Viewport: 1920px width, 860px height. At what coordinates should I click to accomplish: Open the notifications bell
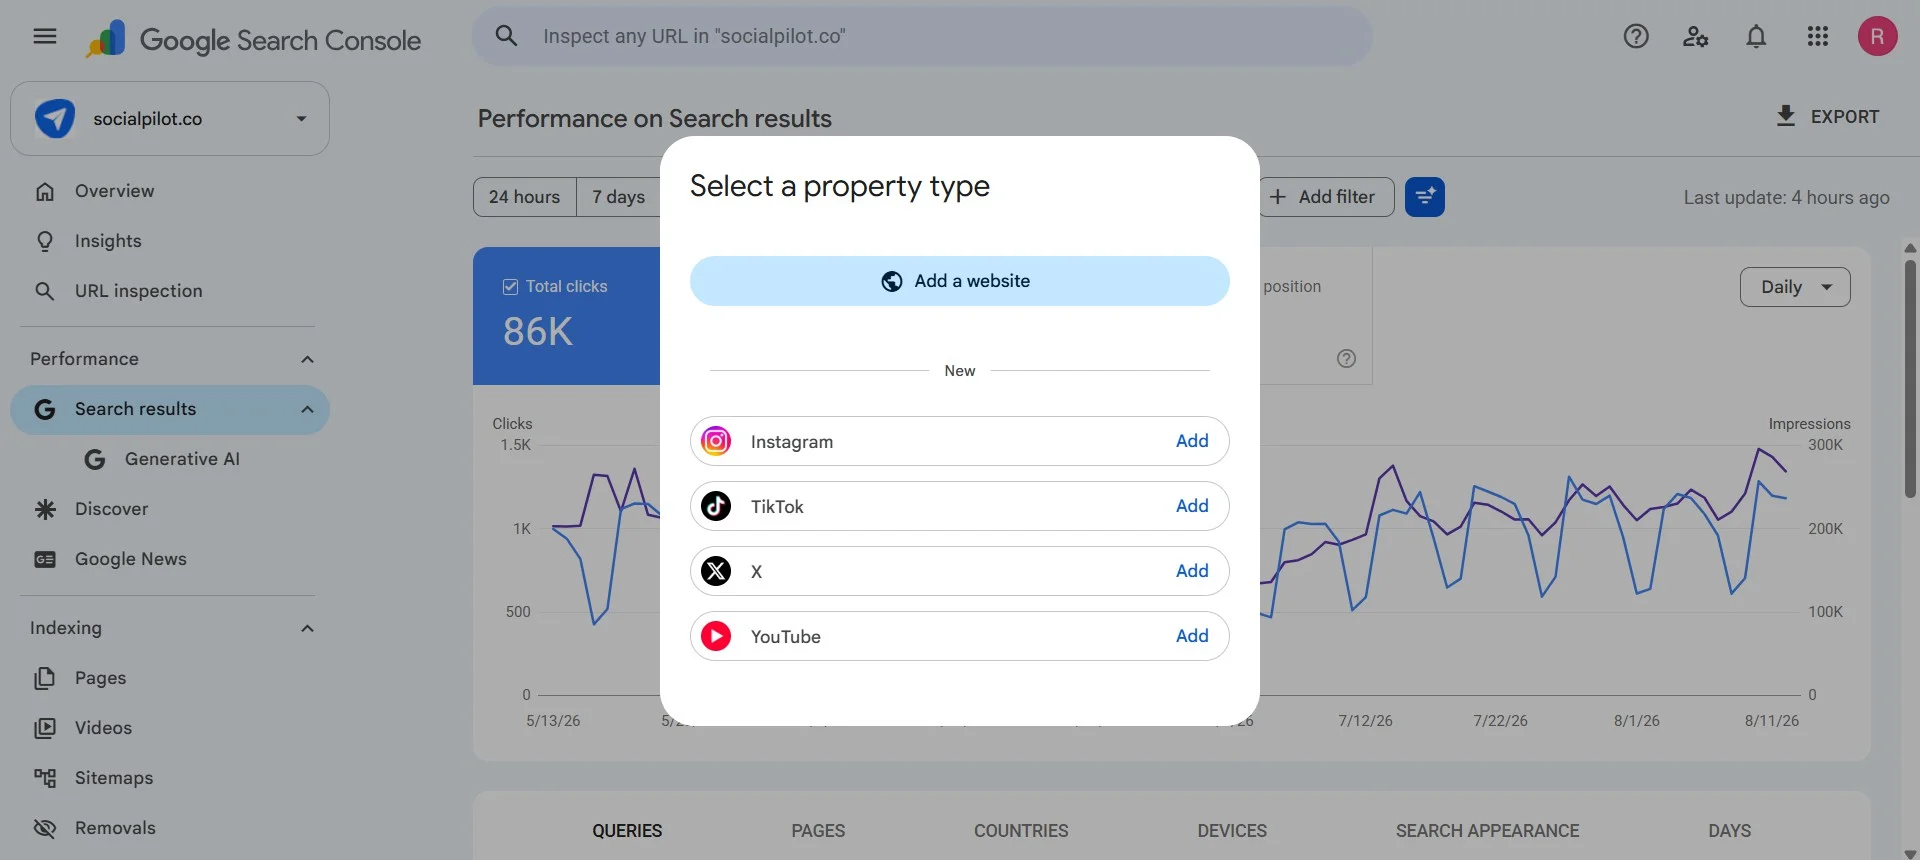(1756, 37)
